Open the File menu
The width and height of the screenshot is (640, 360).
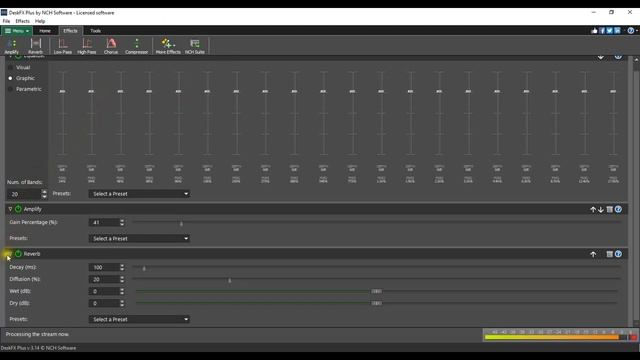click(7, 21)
